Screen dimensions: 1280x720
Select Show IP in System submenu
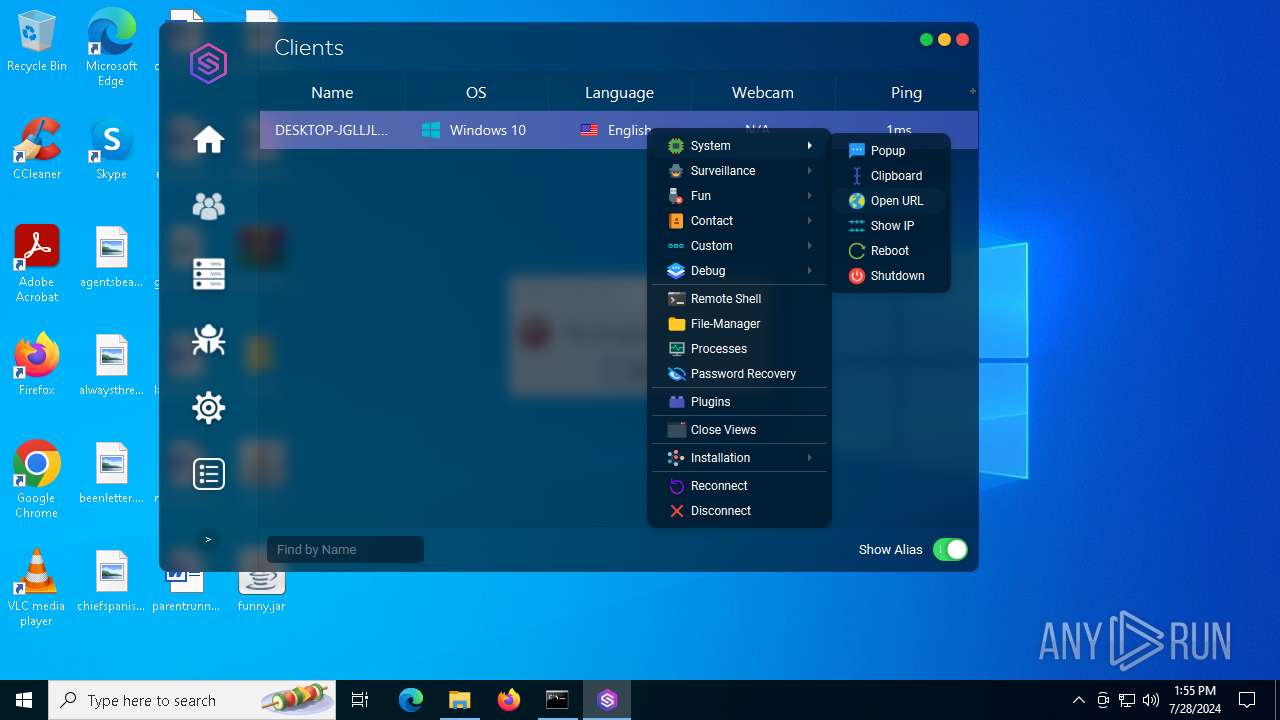tap(890, 226)
